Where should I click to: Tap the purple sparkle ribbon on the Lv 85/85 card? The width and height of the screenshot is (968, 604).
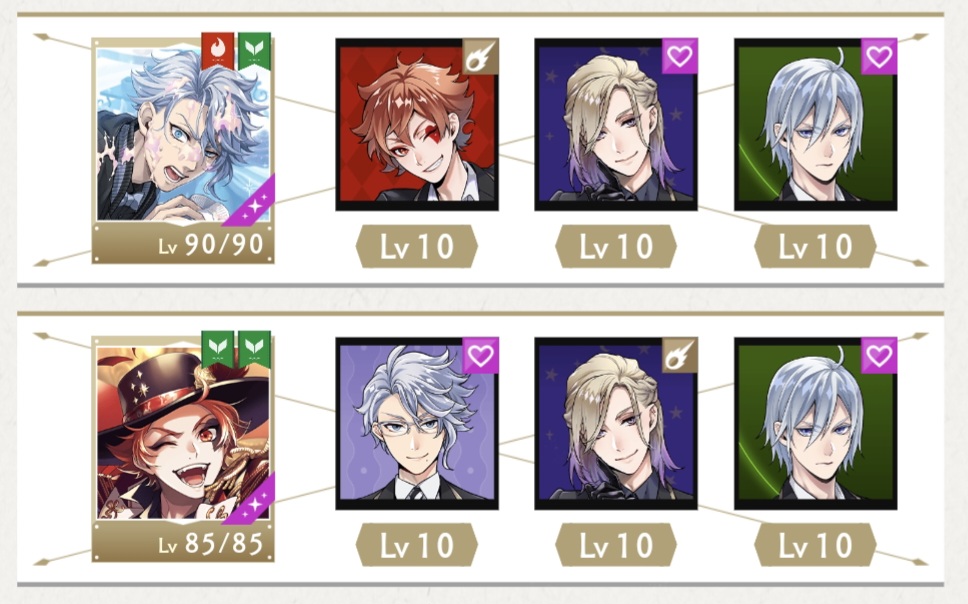[250, 501]
